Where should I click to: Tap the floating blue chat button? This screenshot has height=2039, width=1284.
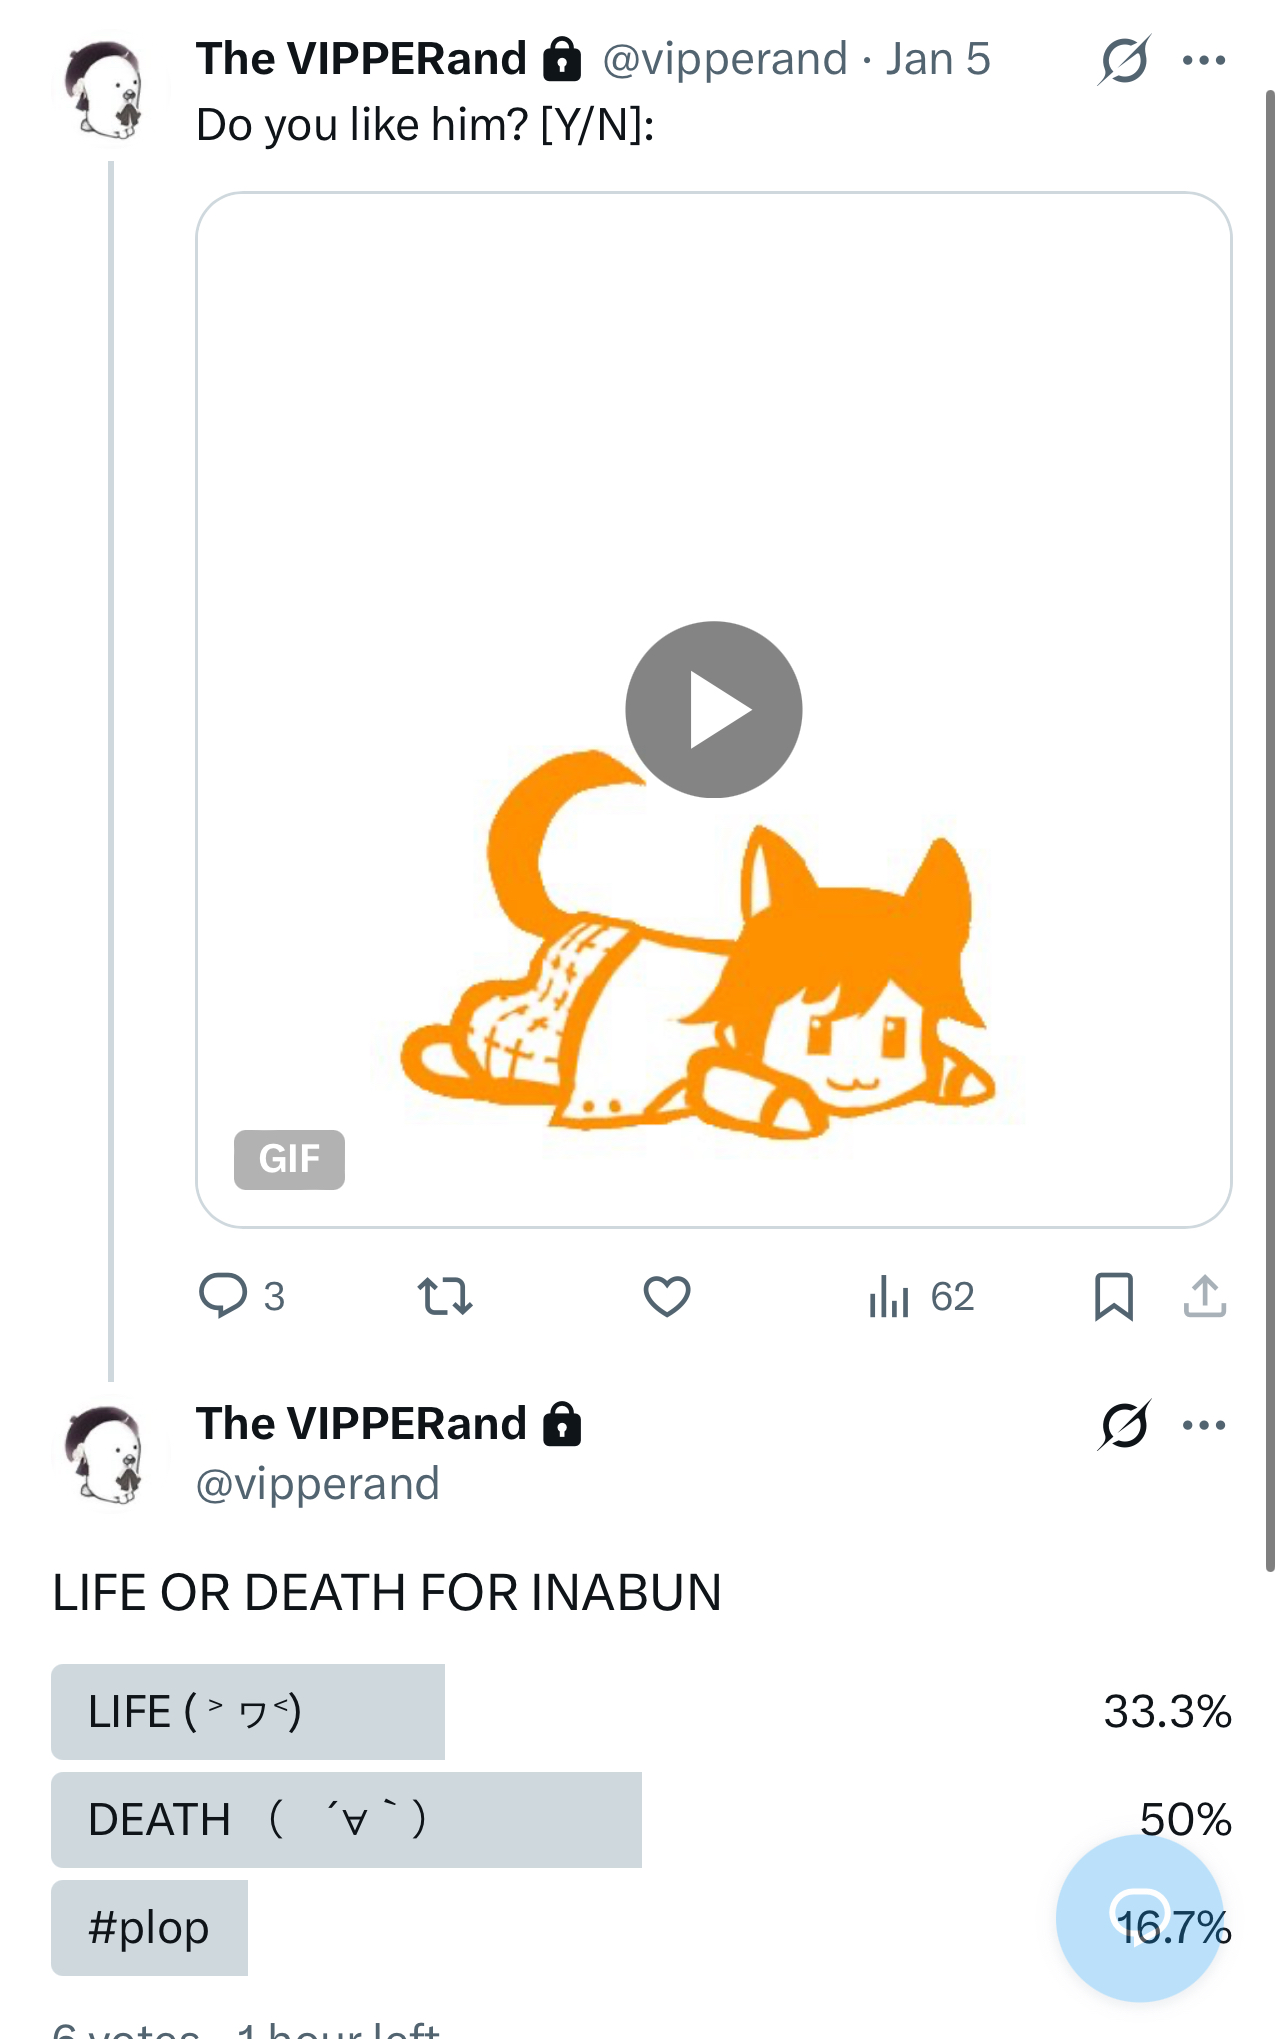(1138, 1916)
